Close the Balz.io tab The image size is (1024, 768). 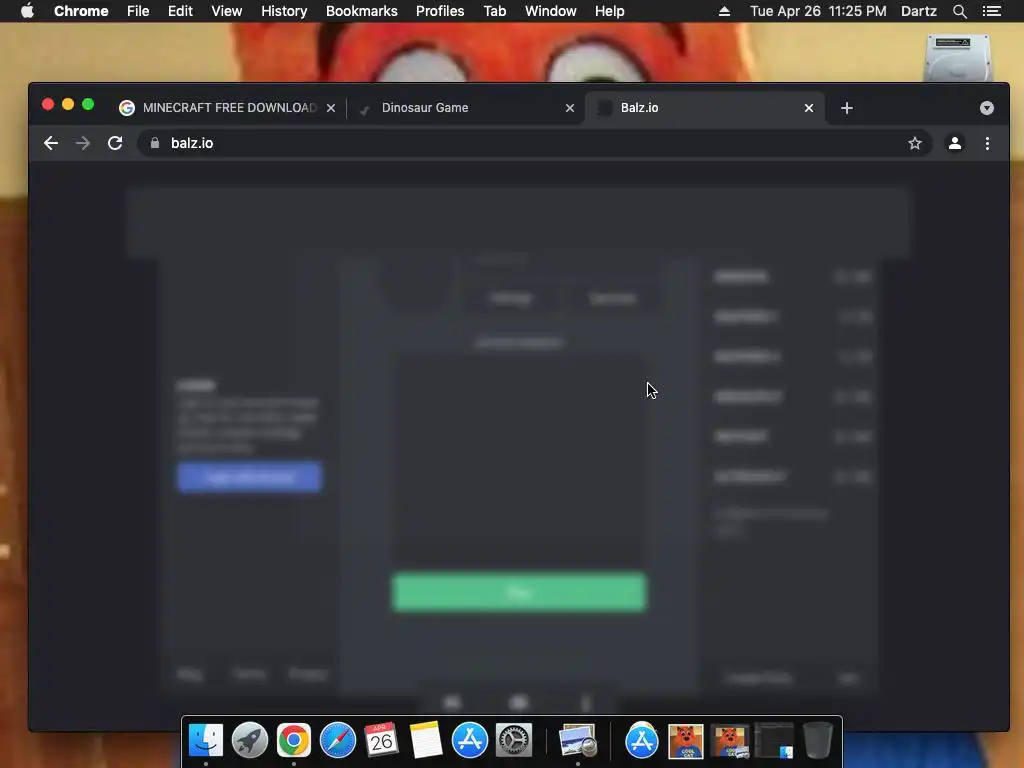coord(809,108)
